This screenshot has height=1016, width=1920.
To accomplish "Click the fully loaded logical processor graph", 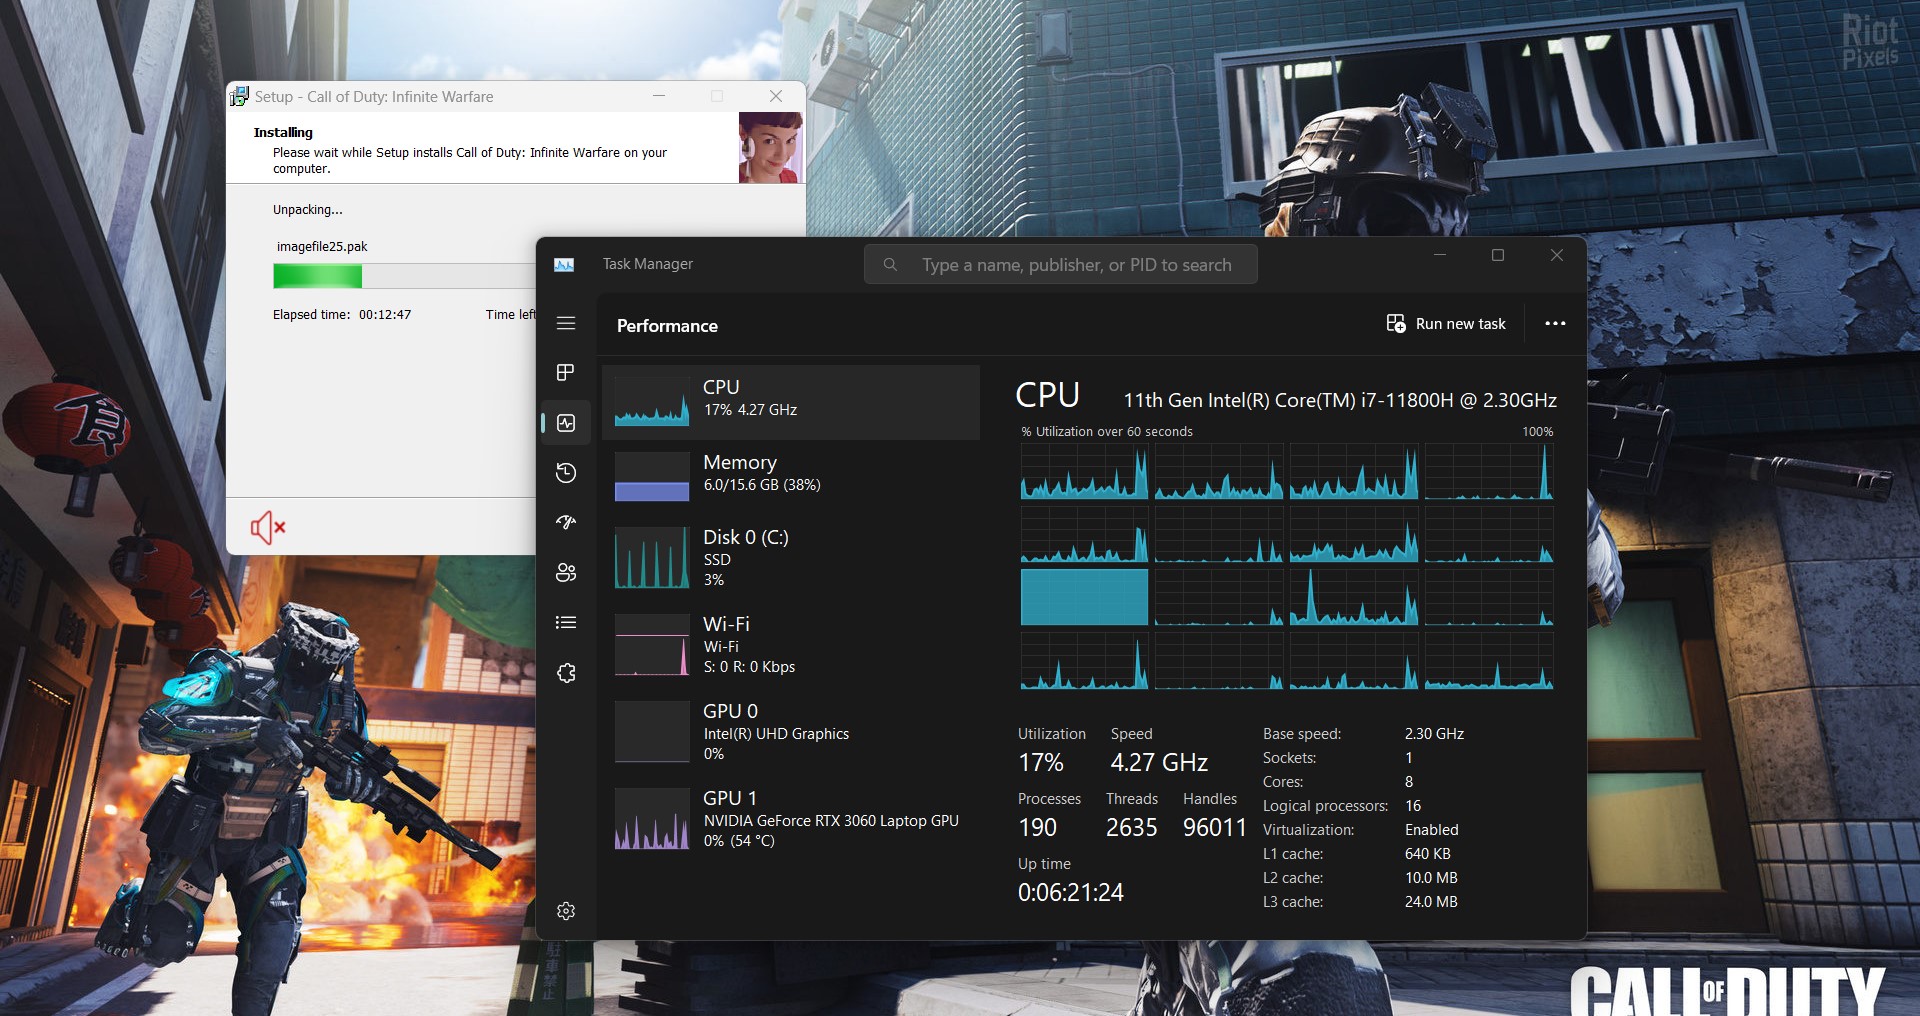I will (x=1084, y=597).
